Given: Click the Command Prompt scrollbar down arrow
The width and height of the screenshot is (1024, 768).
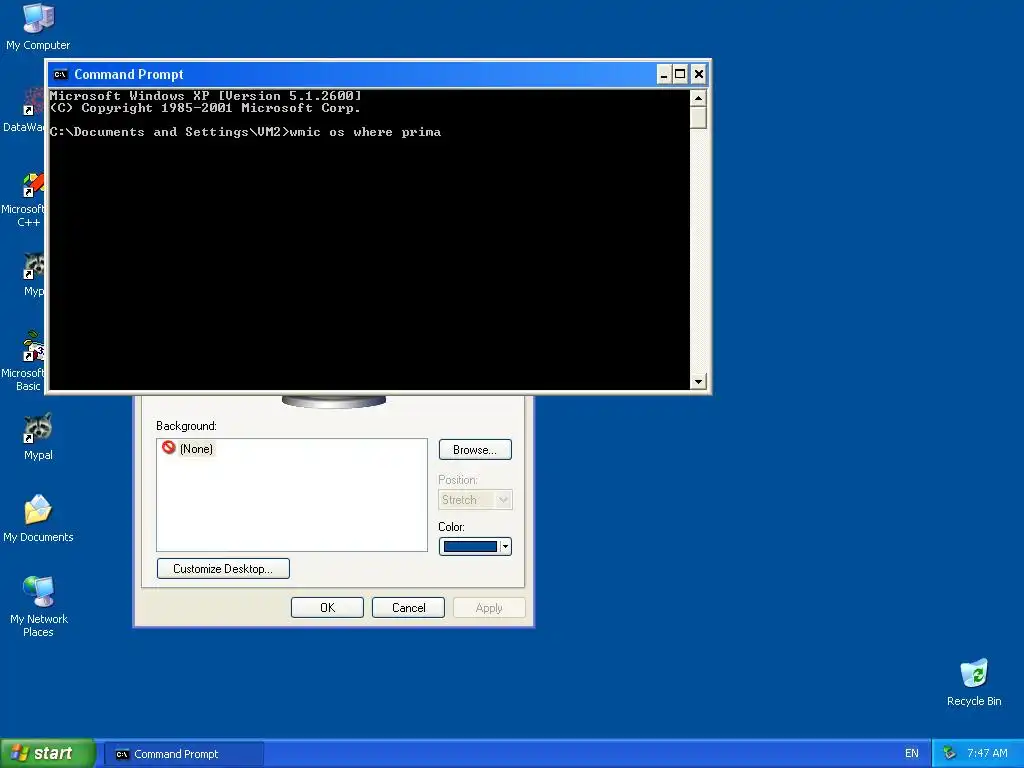Looking at the screenshot, I should click(698, 381).
